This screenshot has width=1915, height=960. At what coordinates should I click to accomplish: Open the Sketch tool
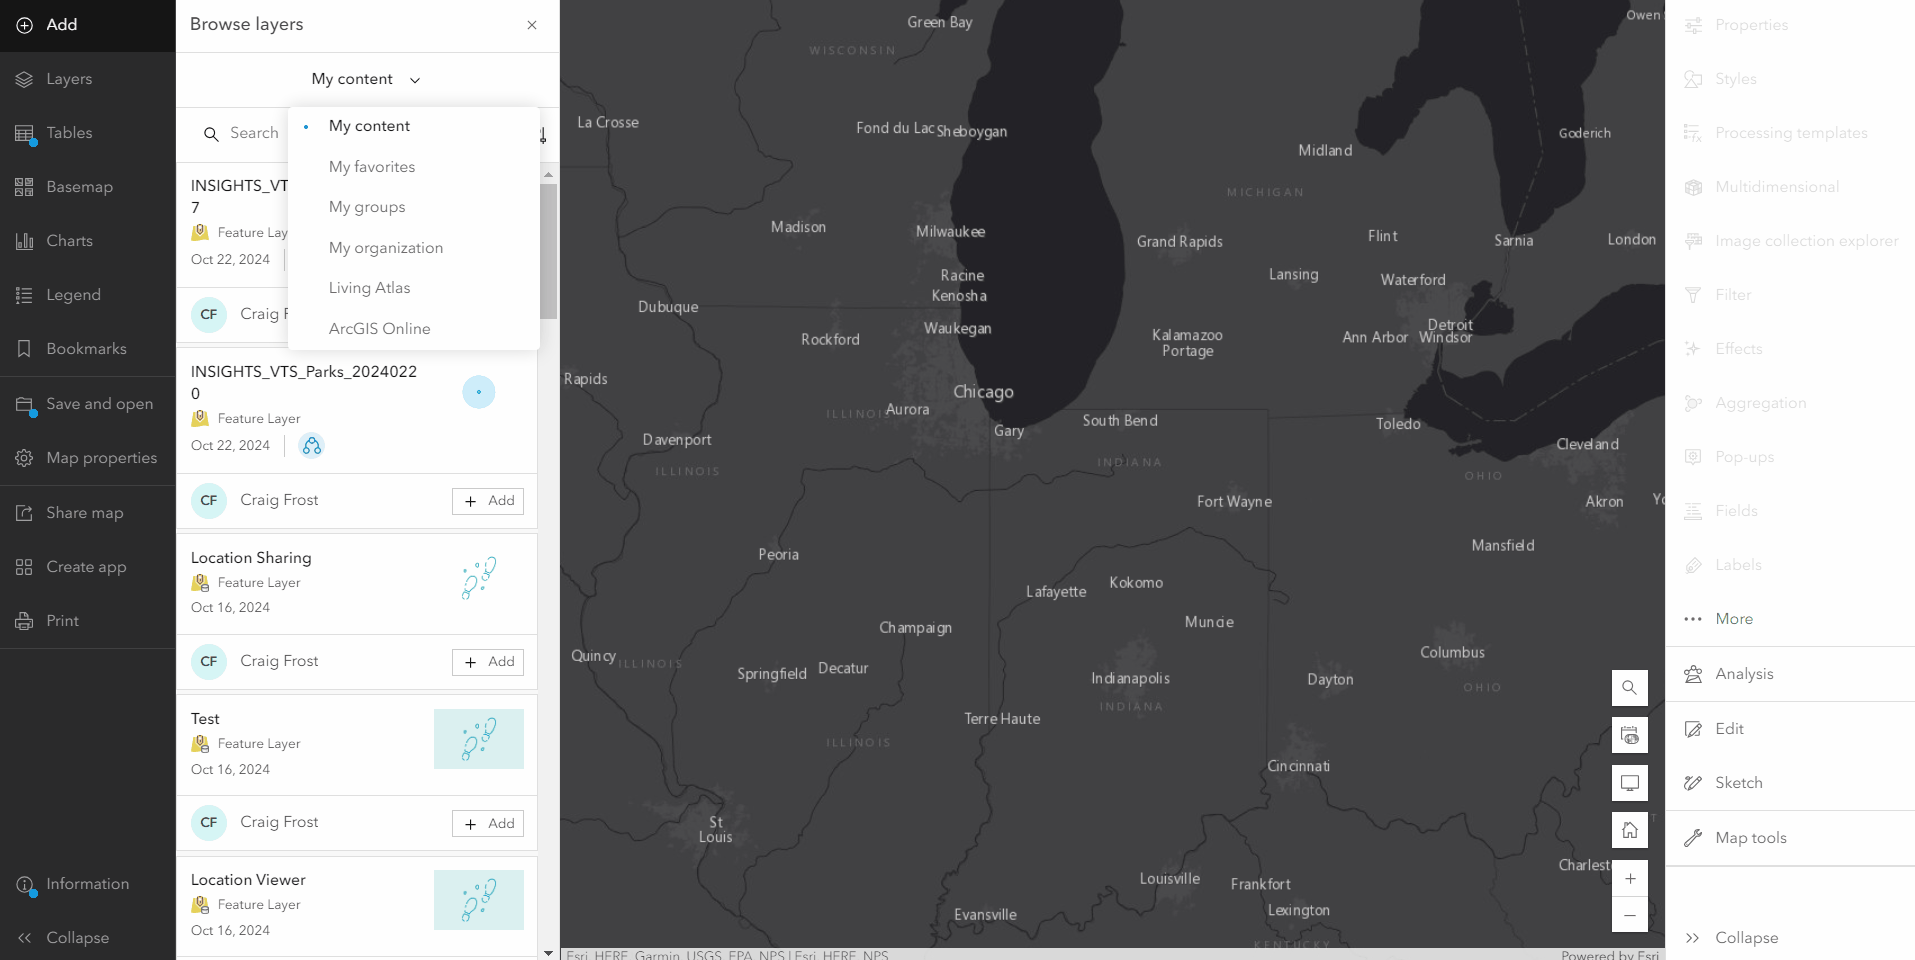(x=1737, y=782)
